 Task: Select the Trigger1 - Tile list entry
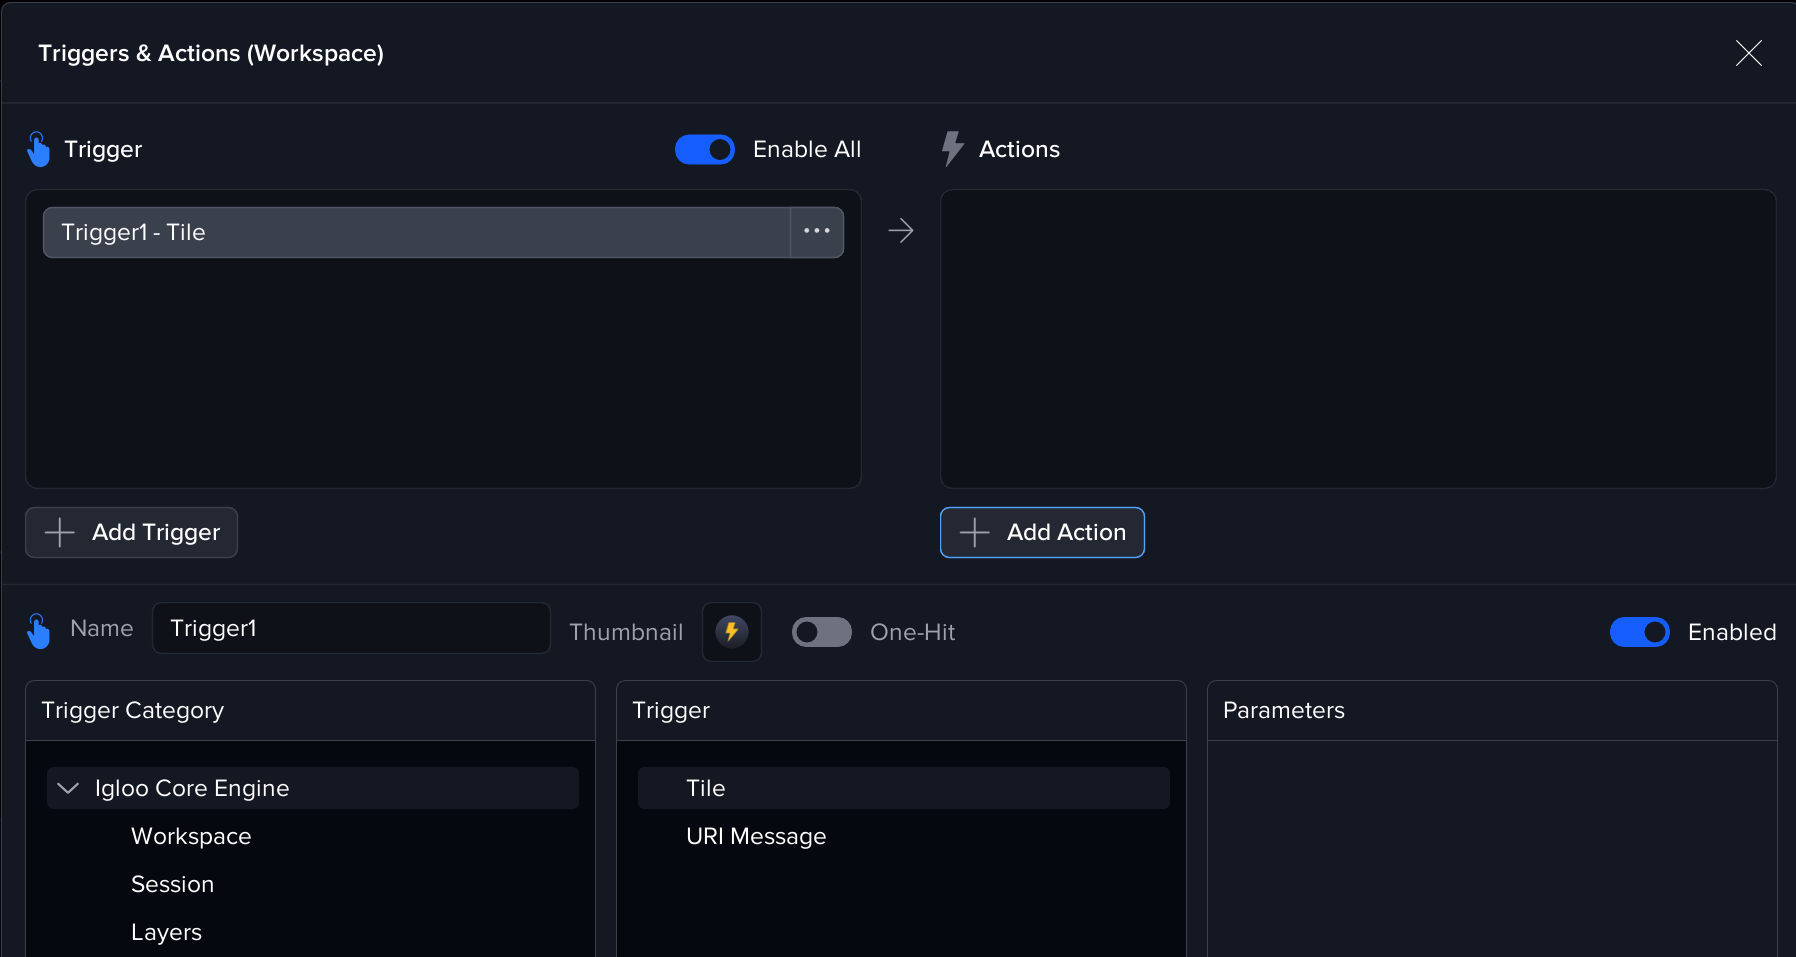pyautogui.click(x=415, y=232)
